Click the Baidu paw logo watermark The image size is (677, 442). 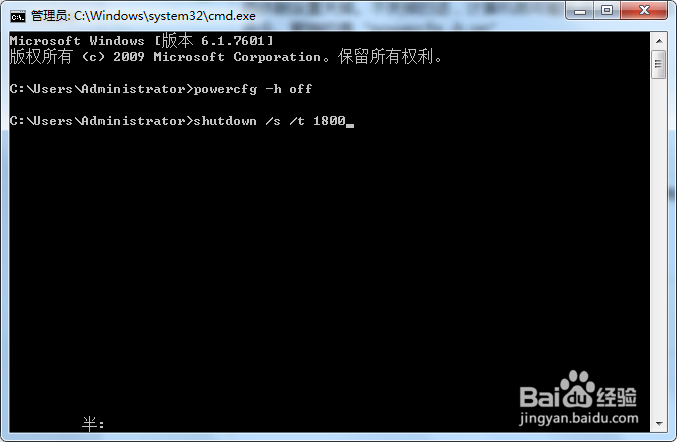coord(577,388)
